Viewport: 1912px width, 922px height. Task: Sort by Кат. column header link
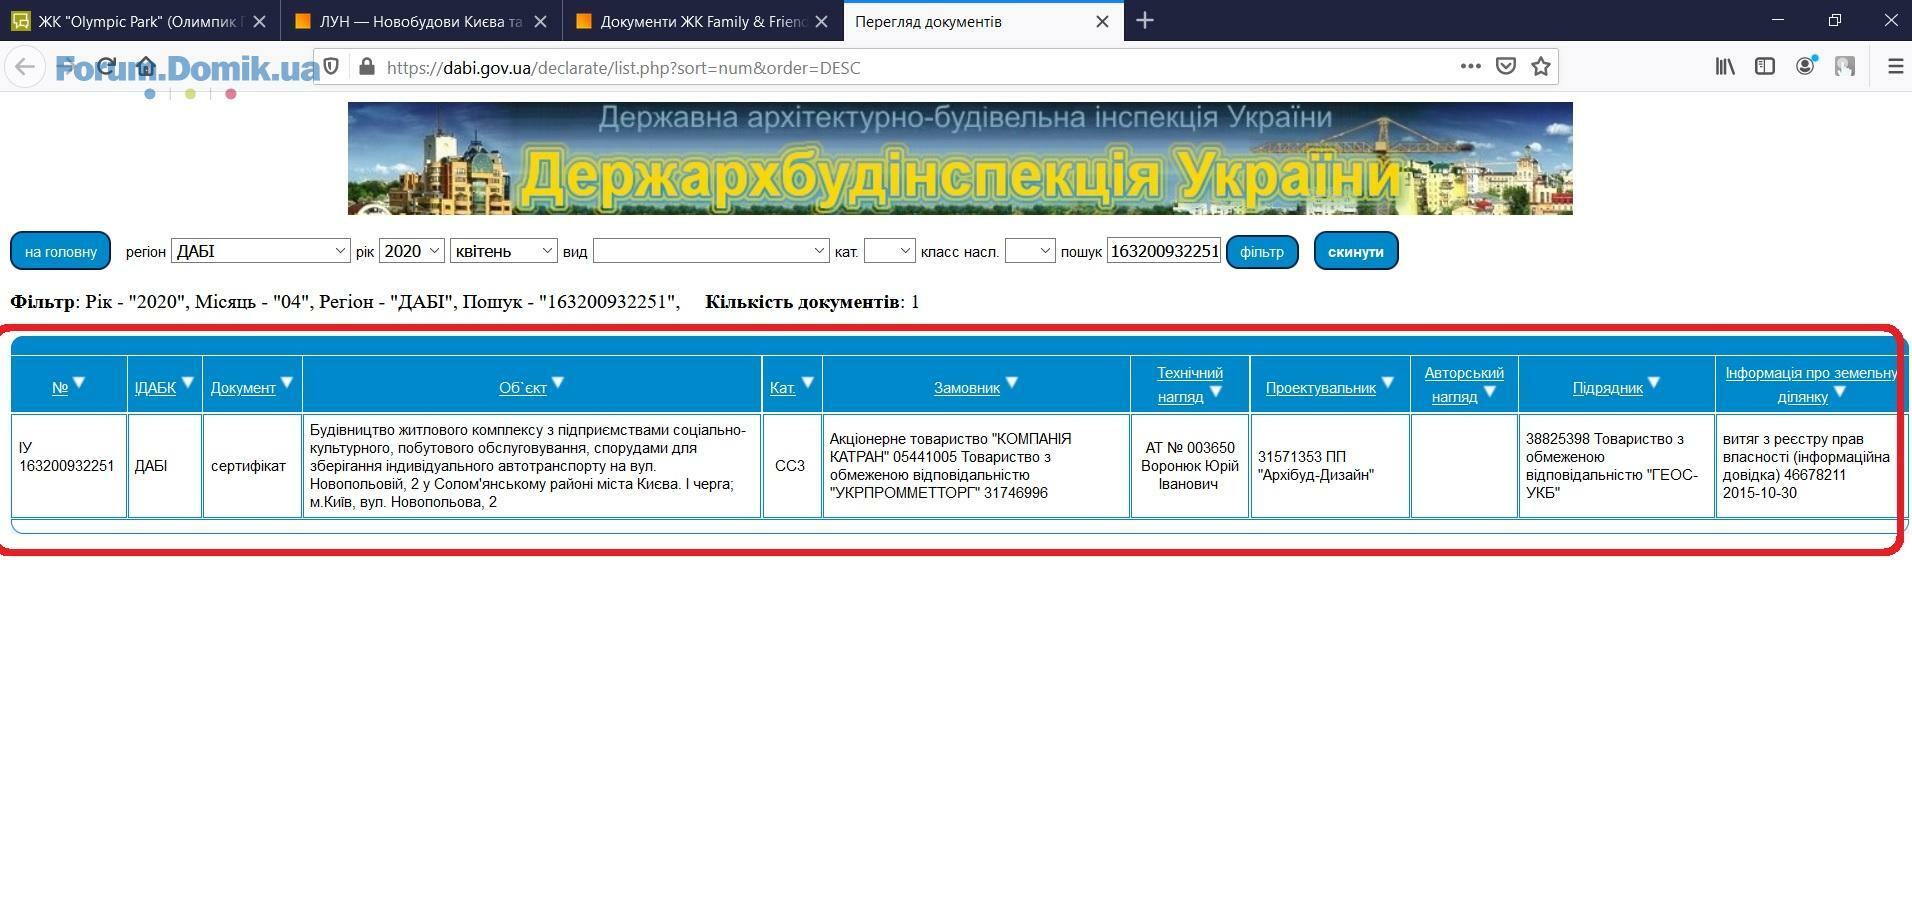coord(783,388)
